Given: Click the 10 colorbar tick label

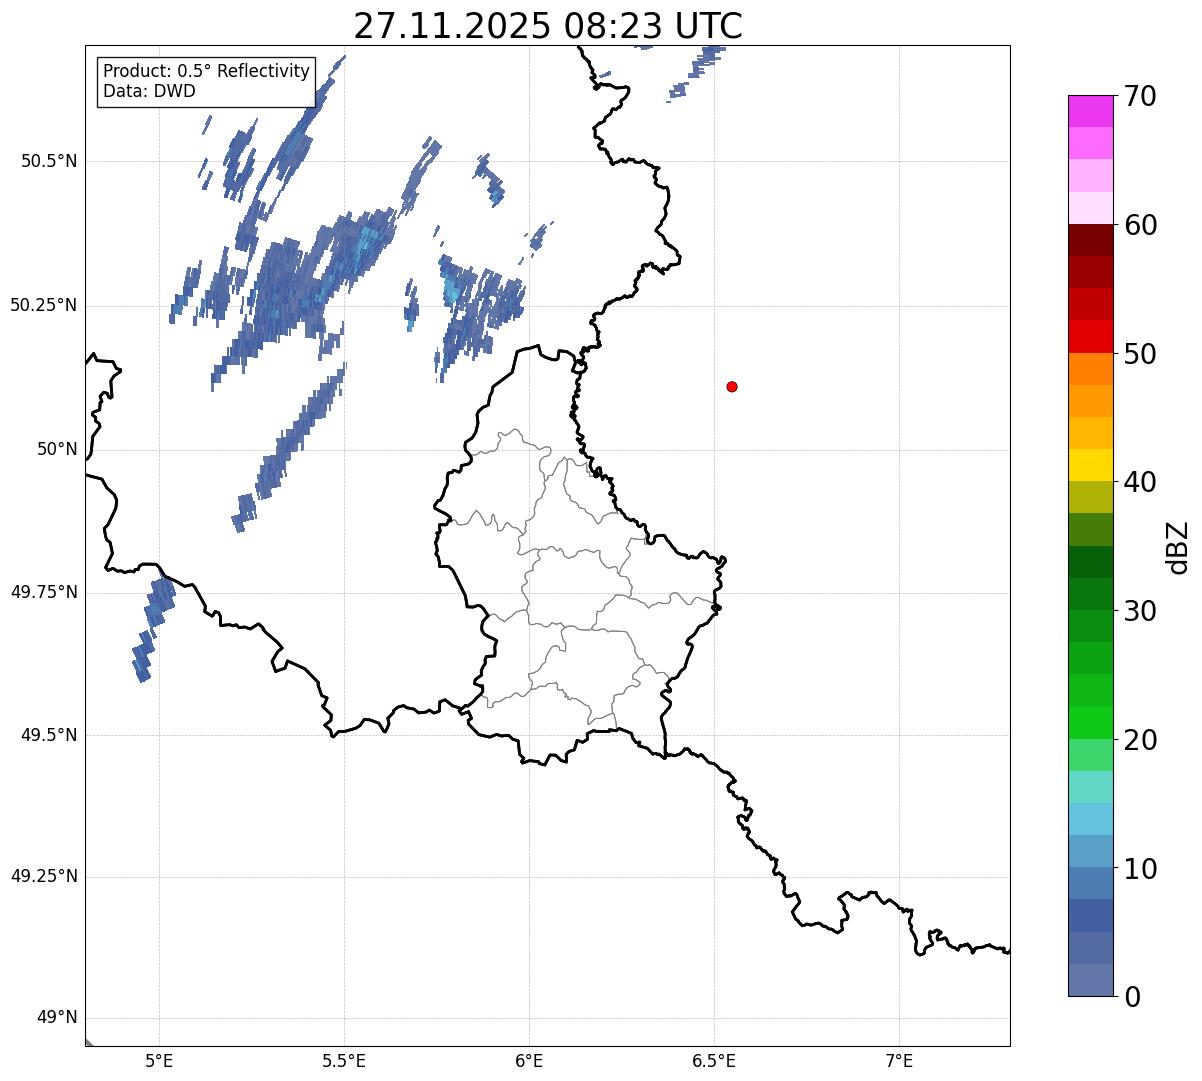Looking at the screenshot, I should click(x=1141, y=869).
